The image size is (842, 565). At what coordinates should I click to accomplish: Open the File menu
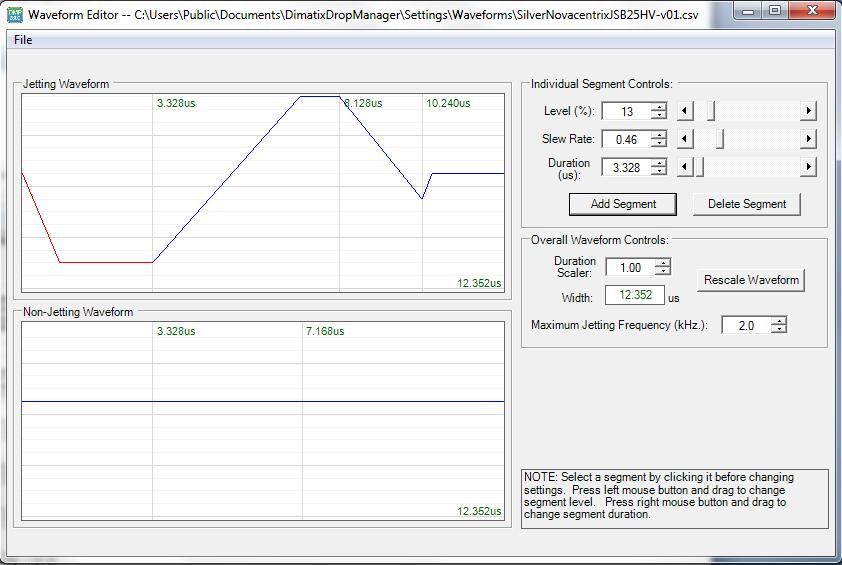[x=23, y=40]
